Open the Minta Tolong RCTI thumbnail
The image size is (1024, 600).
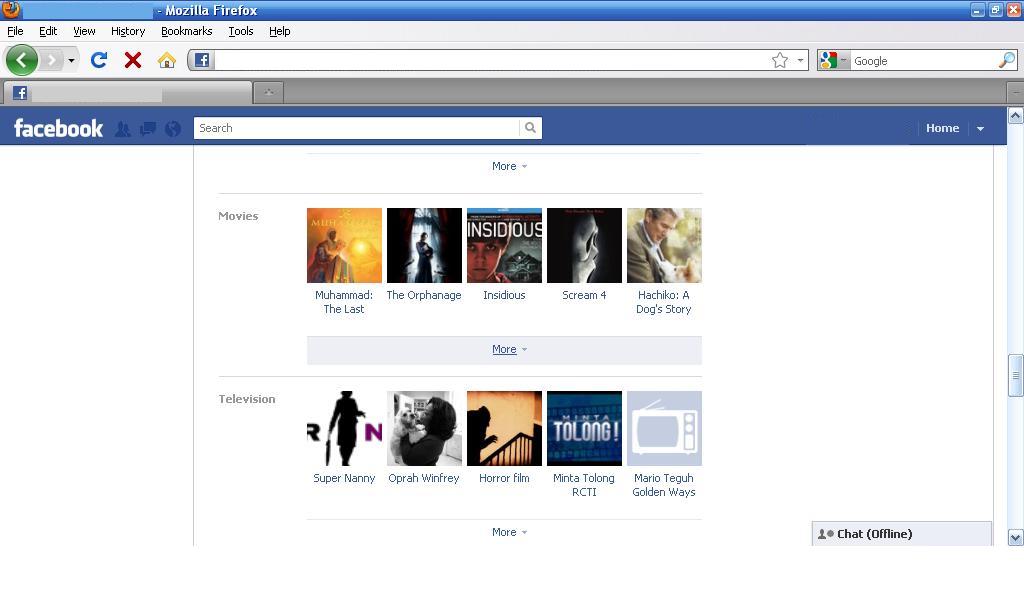coord(584,428)
